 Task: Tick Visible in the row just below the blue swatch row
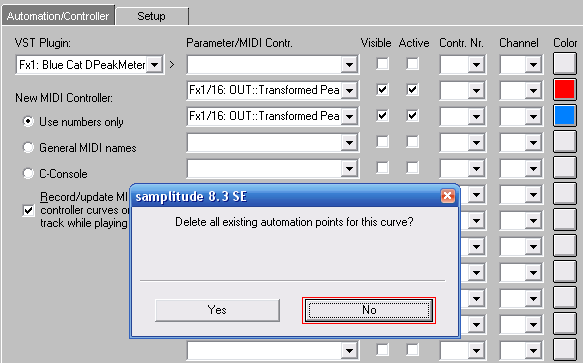tap(382, 142)
